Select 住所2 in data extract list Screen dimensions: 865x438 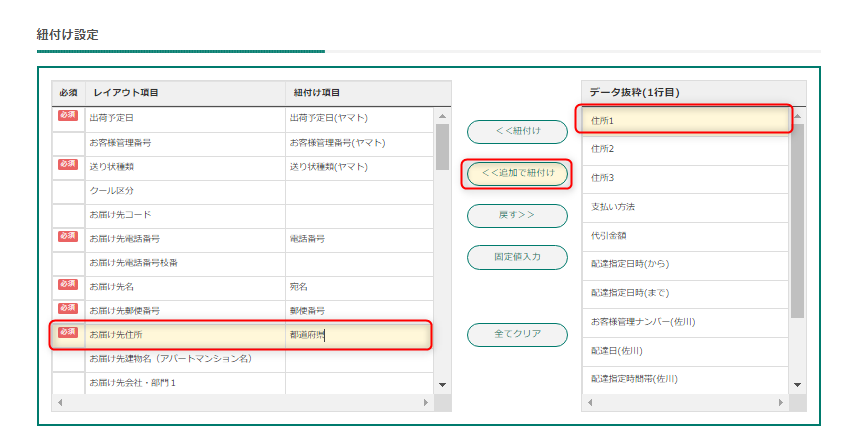tap(685, 149)
